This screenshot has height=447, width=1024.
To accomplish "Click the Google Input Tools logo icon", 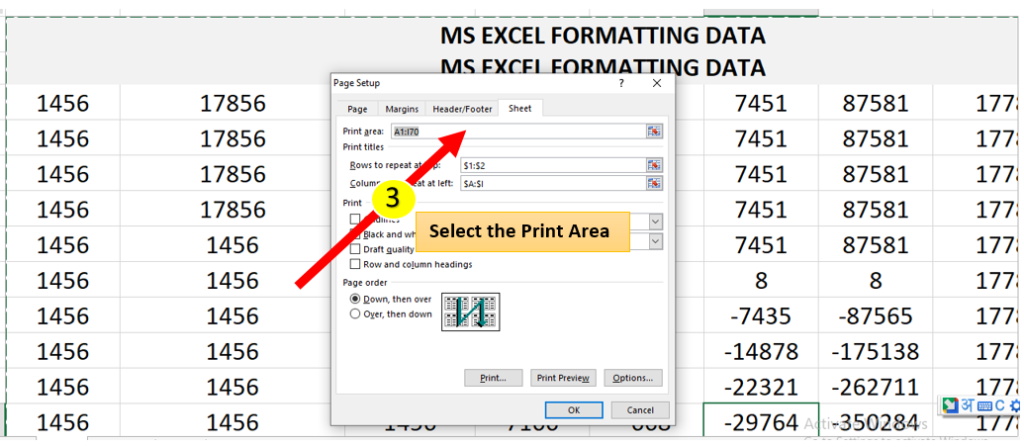I will point(949,405).
